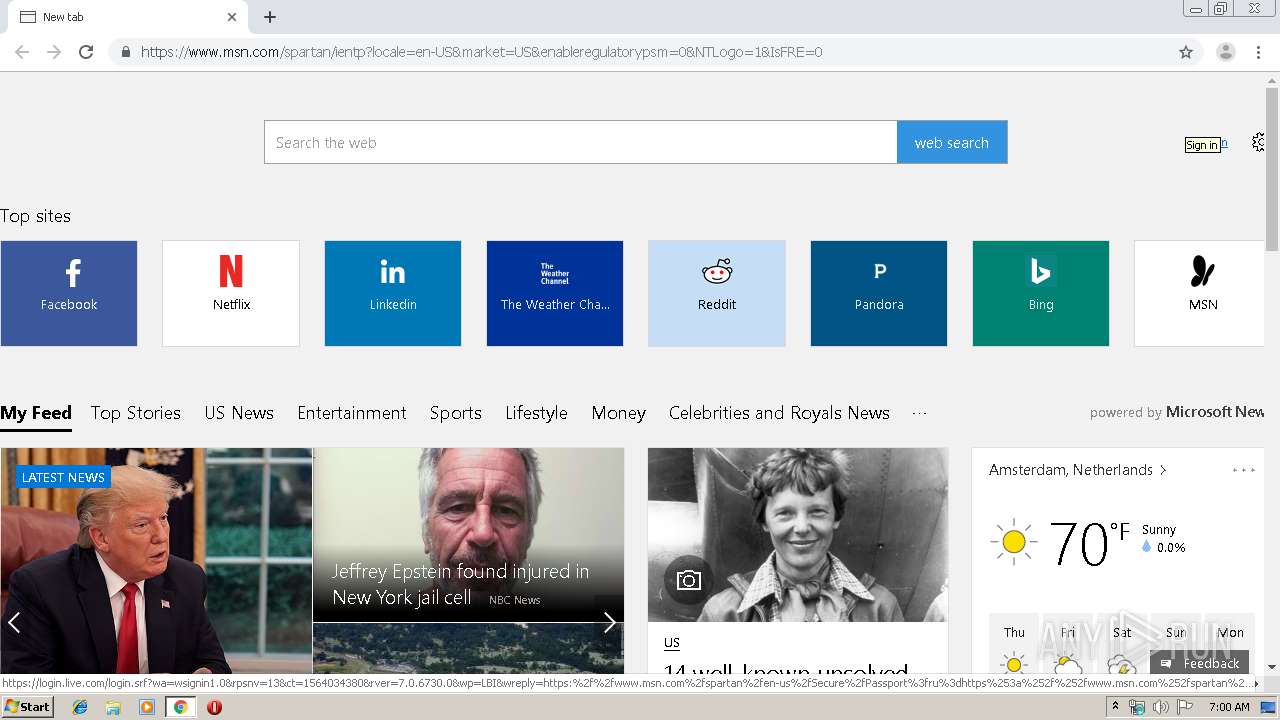This screenshot has height=720, width=1280.
Task: Bookmark this page with the star icon
Action: click(1186, 52)
